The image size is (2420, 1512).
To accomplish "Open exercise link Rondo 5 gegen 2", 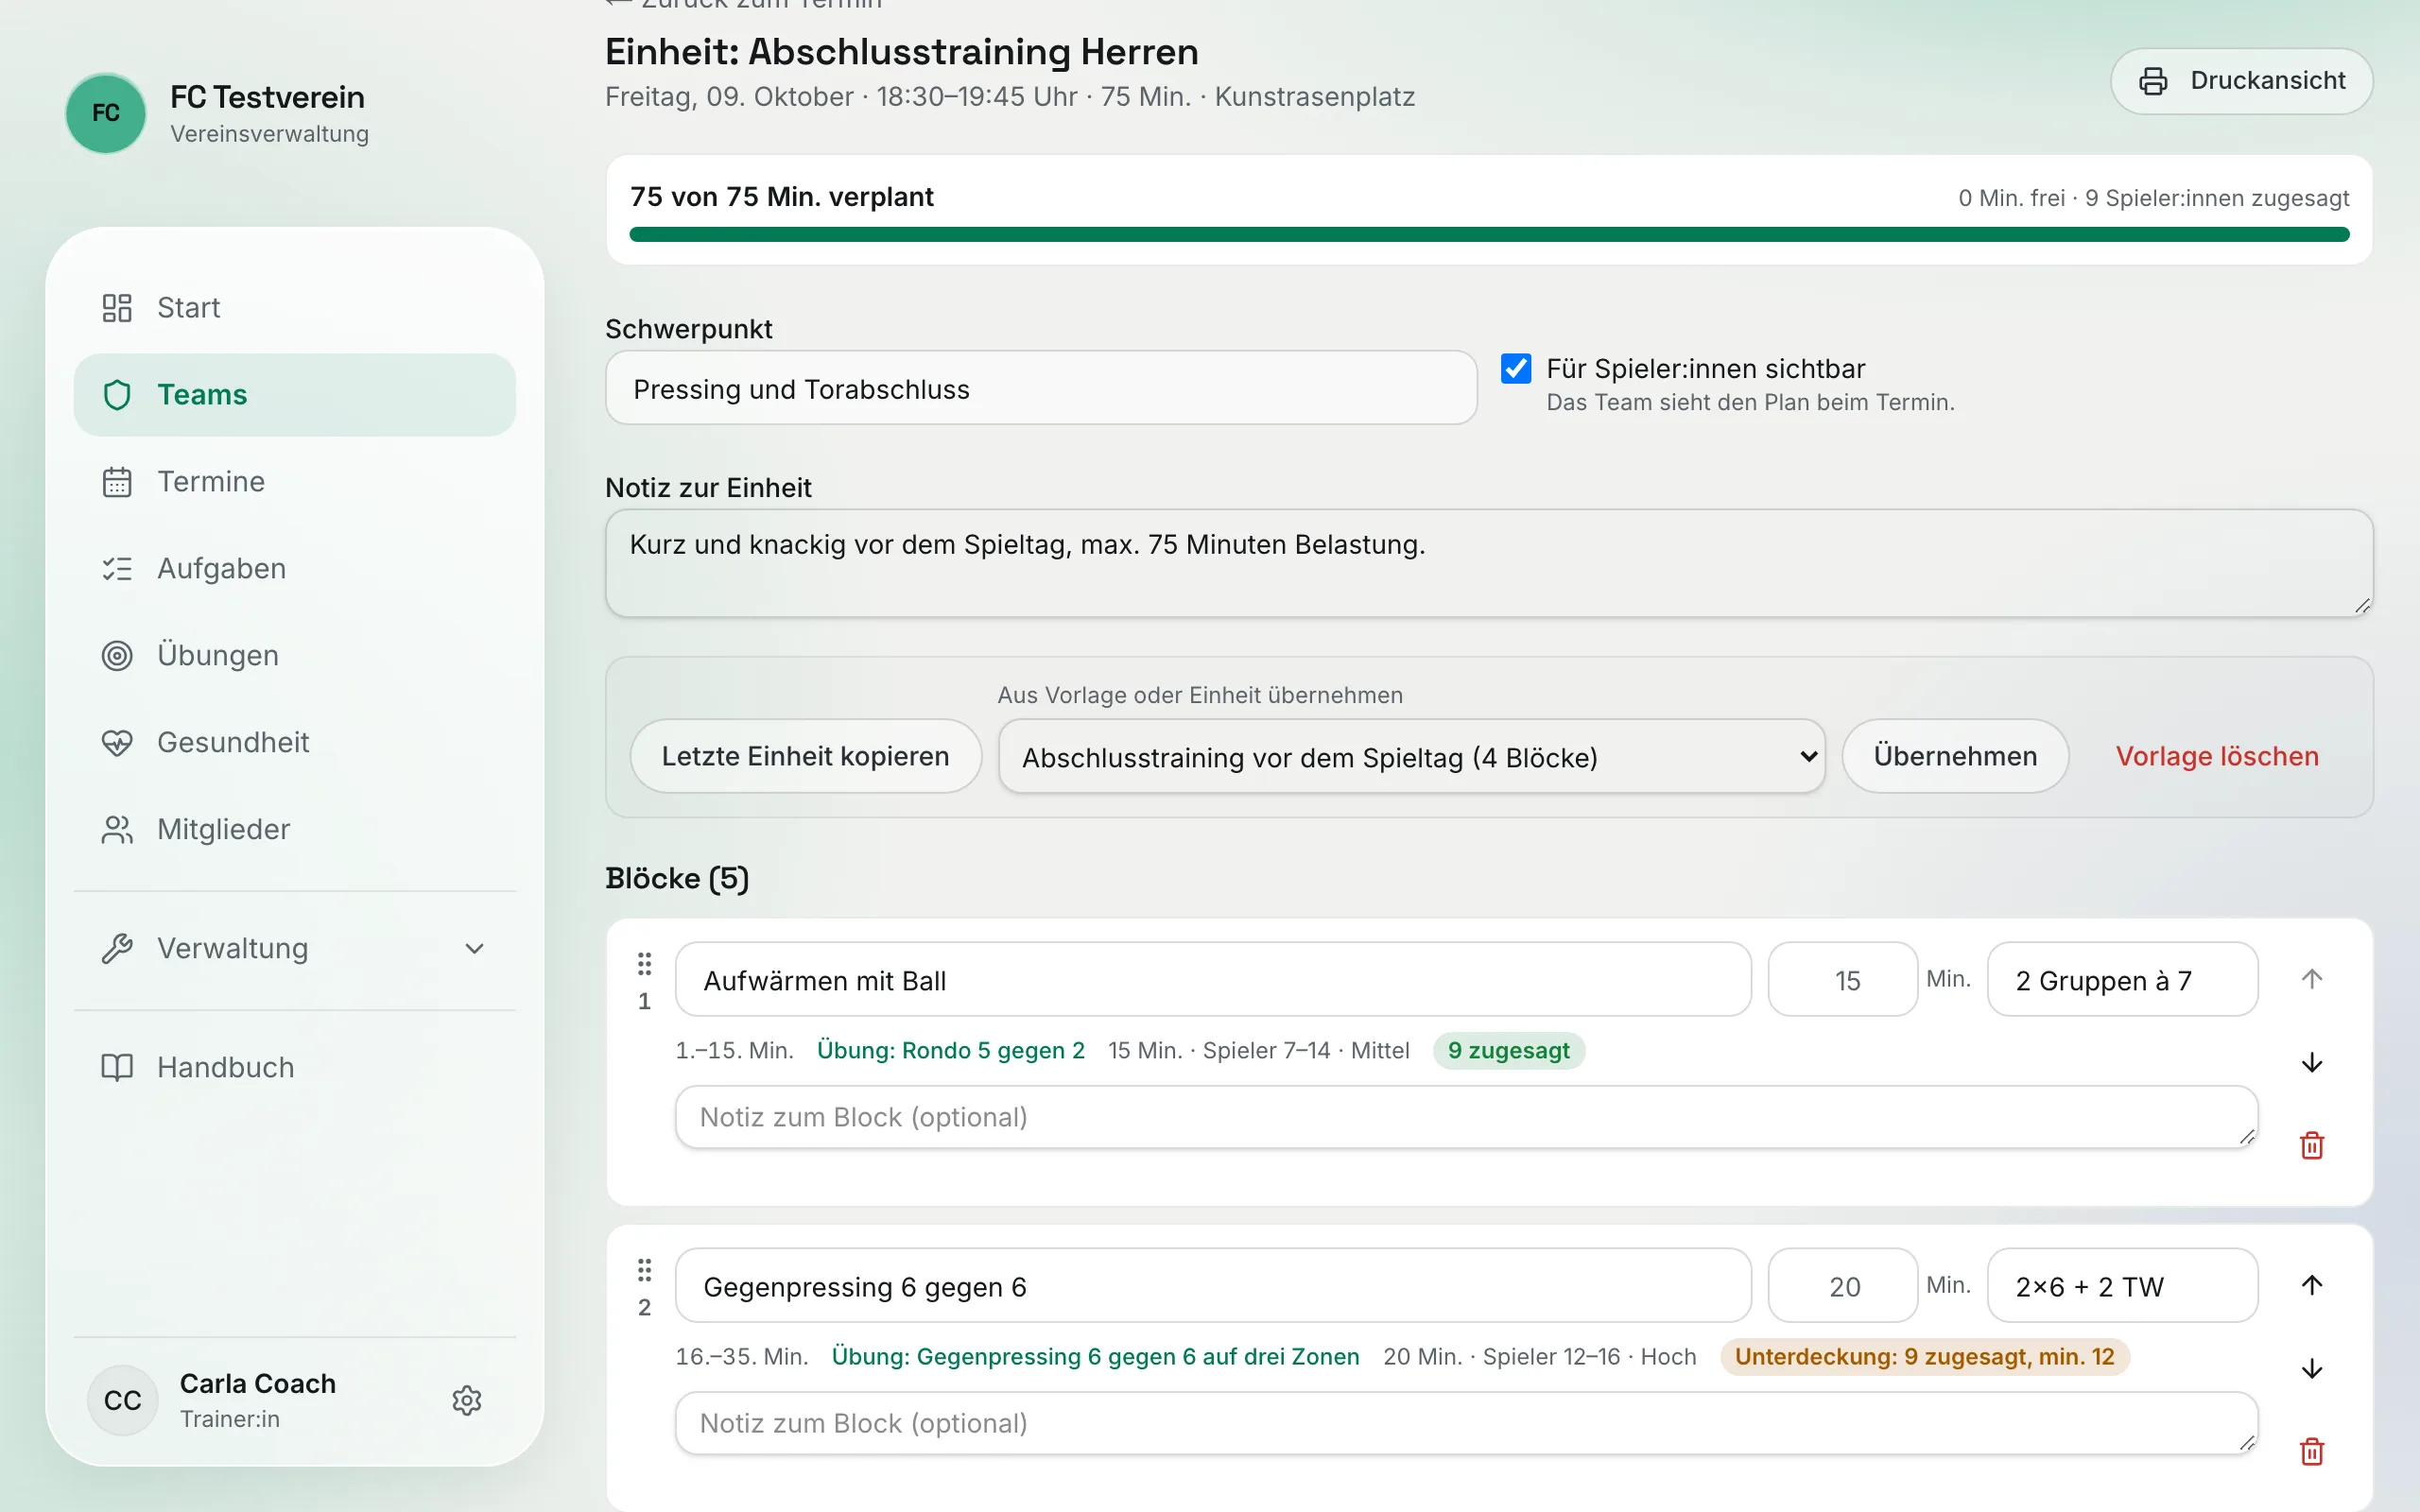I will click(950, 1050).
